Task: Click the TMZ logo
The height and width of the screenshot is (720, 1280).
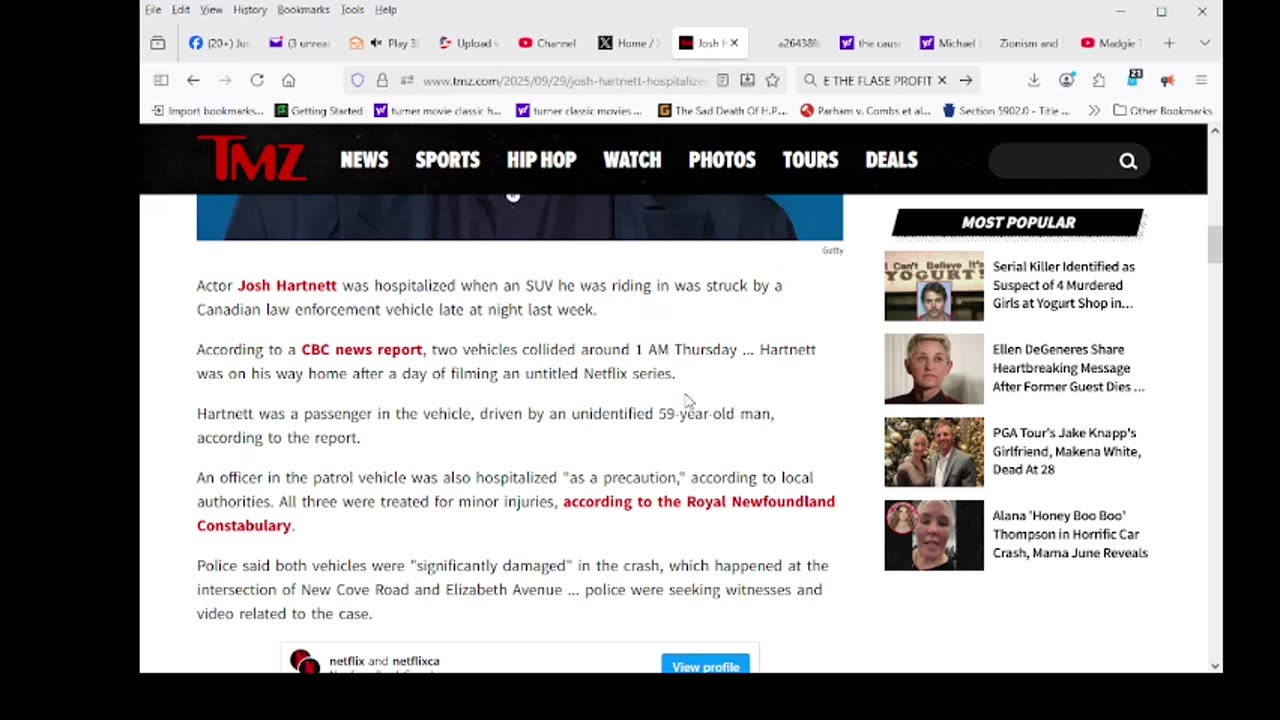Action: pos(251,159)
